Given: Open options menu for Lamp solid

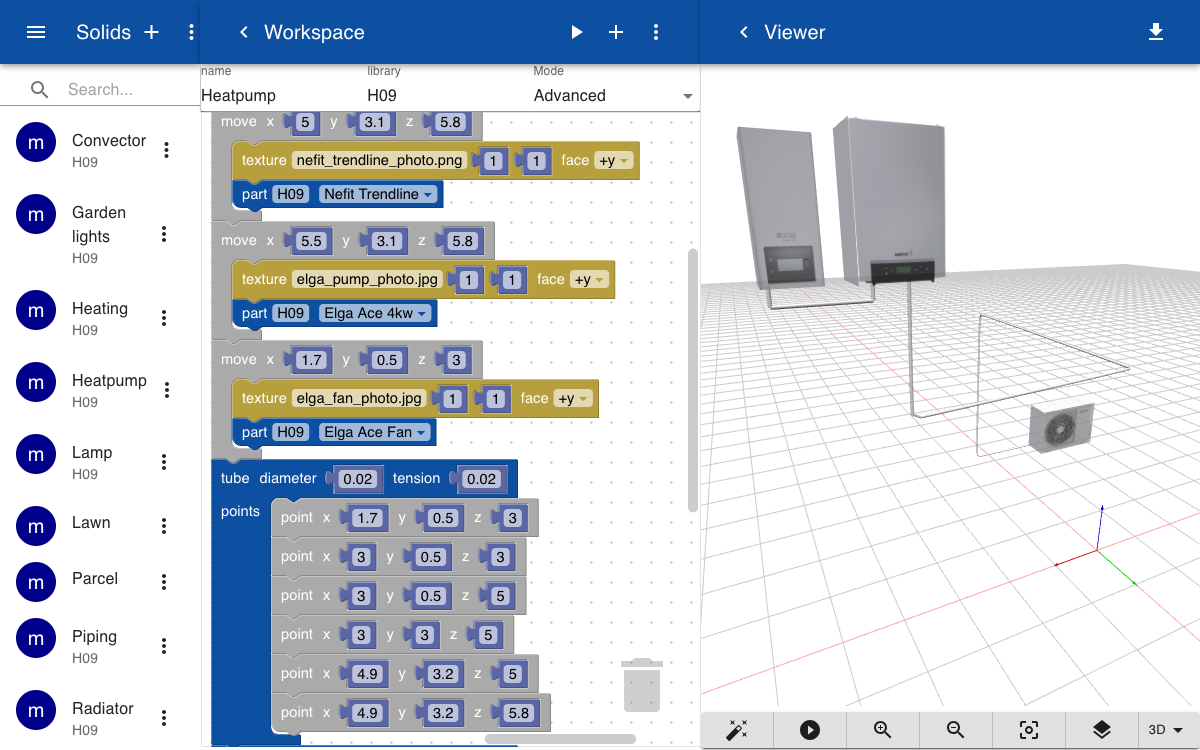Looking at the screenshot, I should (164, 462).
